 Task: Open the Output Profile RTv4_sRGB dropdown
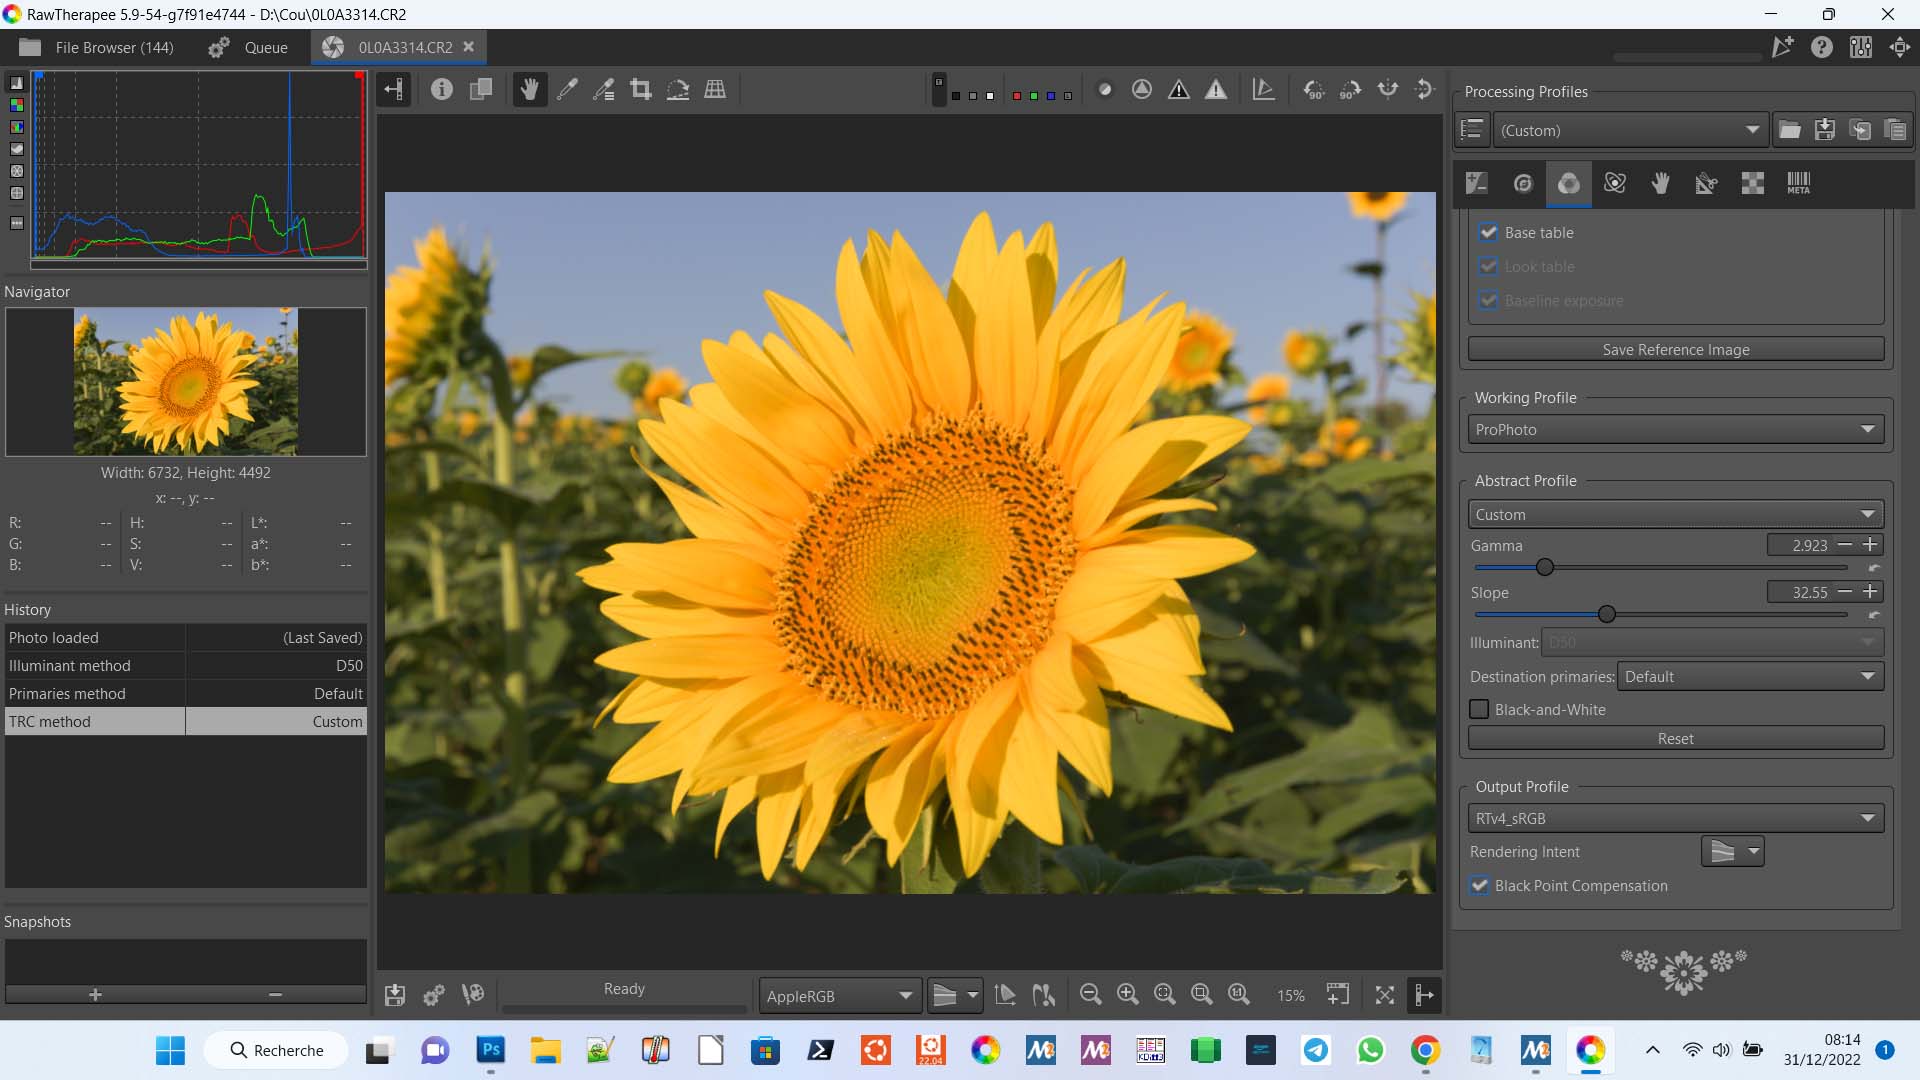tap(1675, 818)
